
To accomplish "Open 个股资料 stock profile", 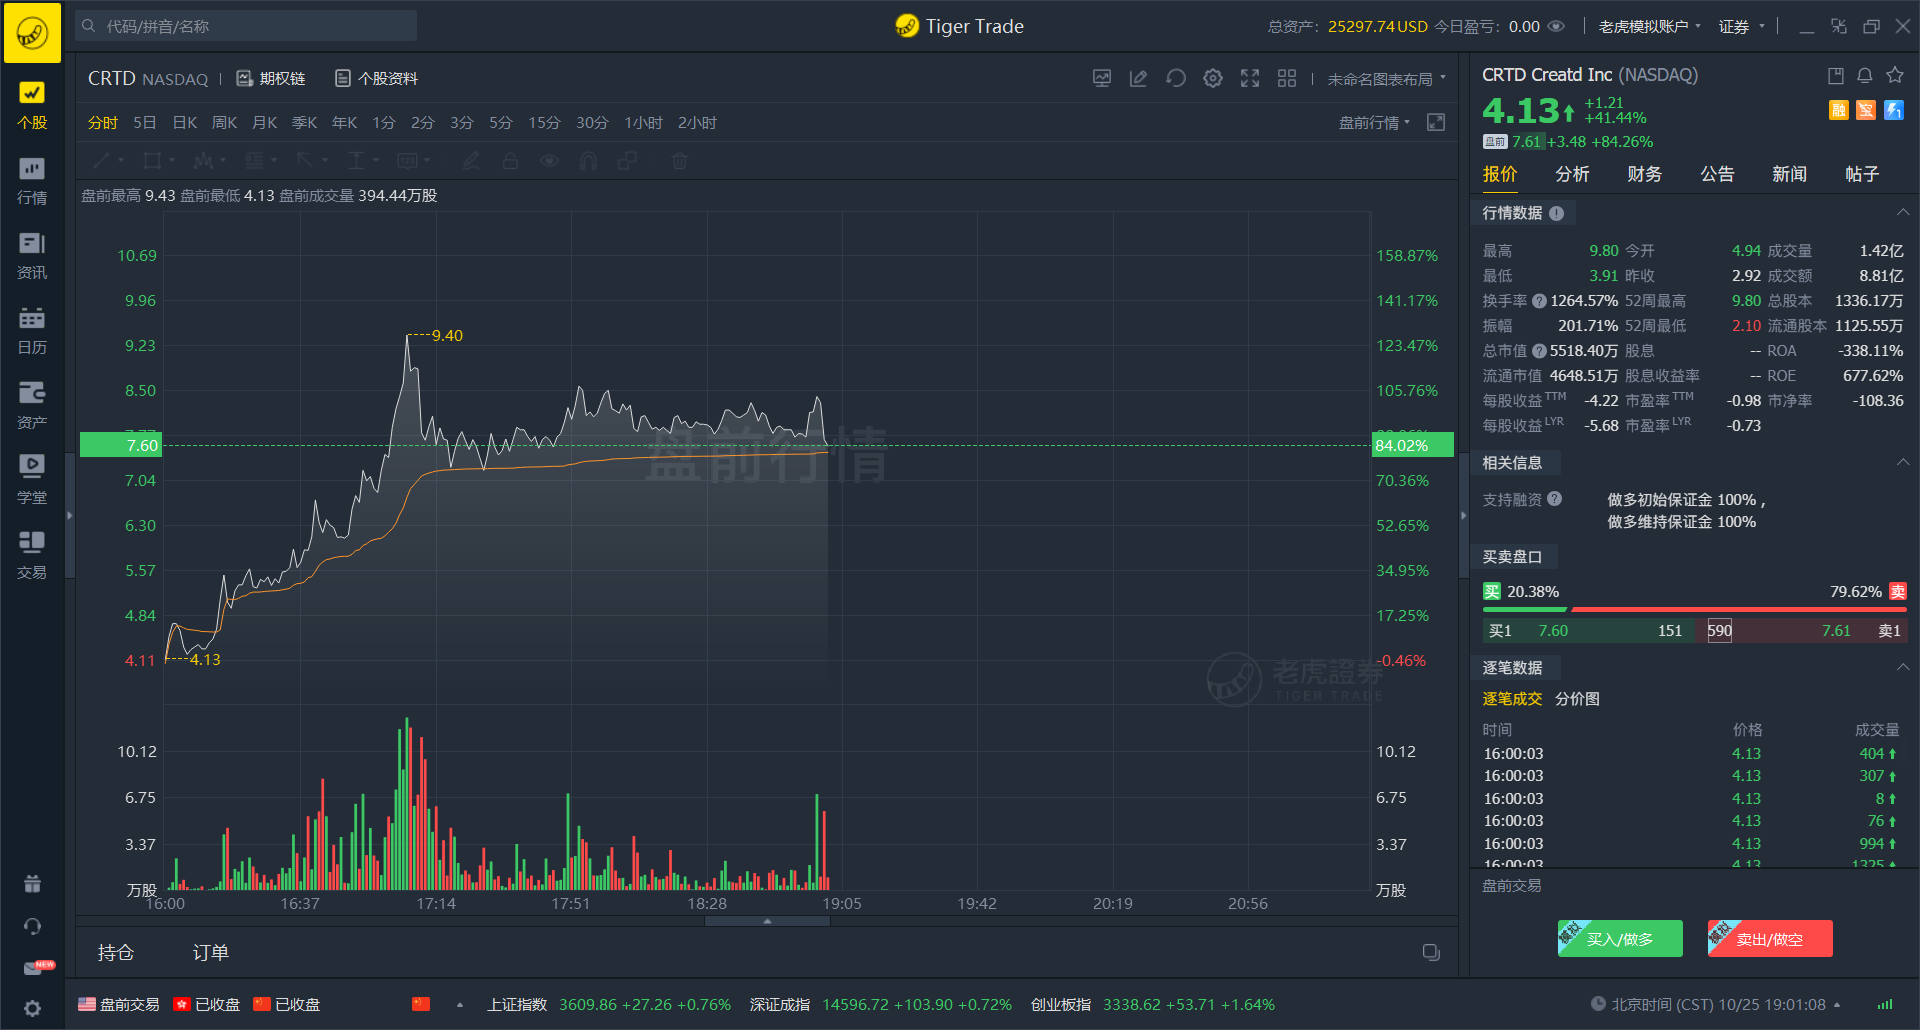I will click(376, 78).
